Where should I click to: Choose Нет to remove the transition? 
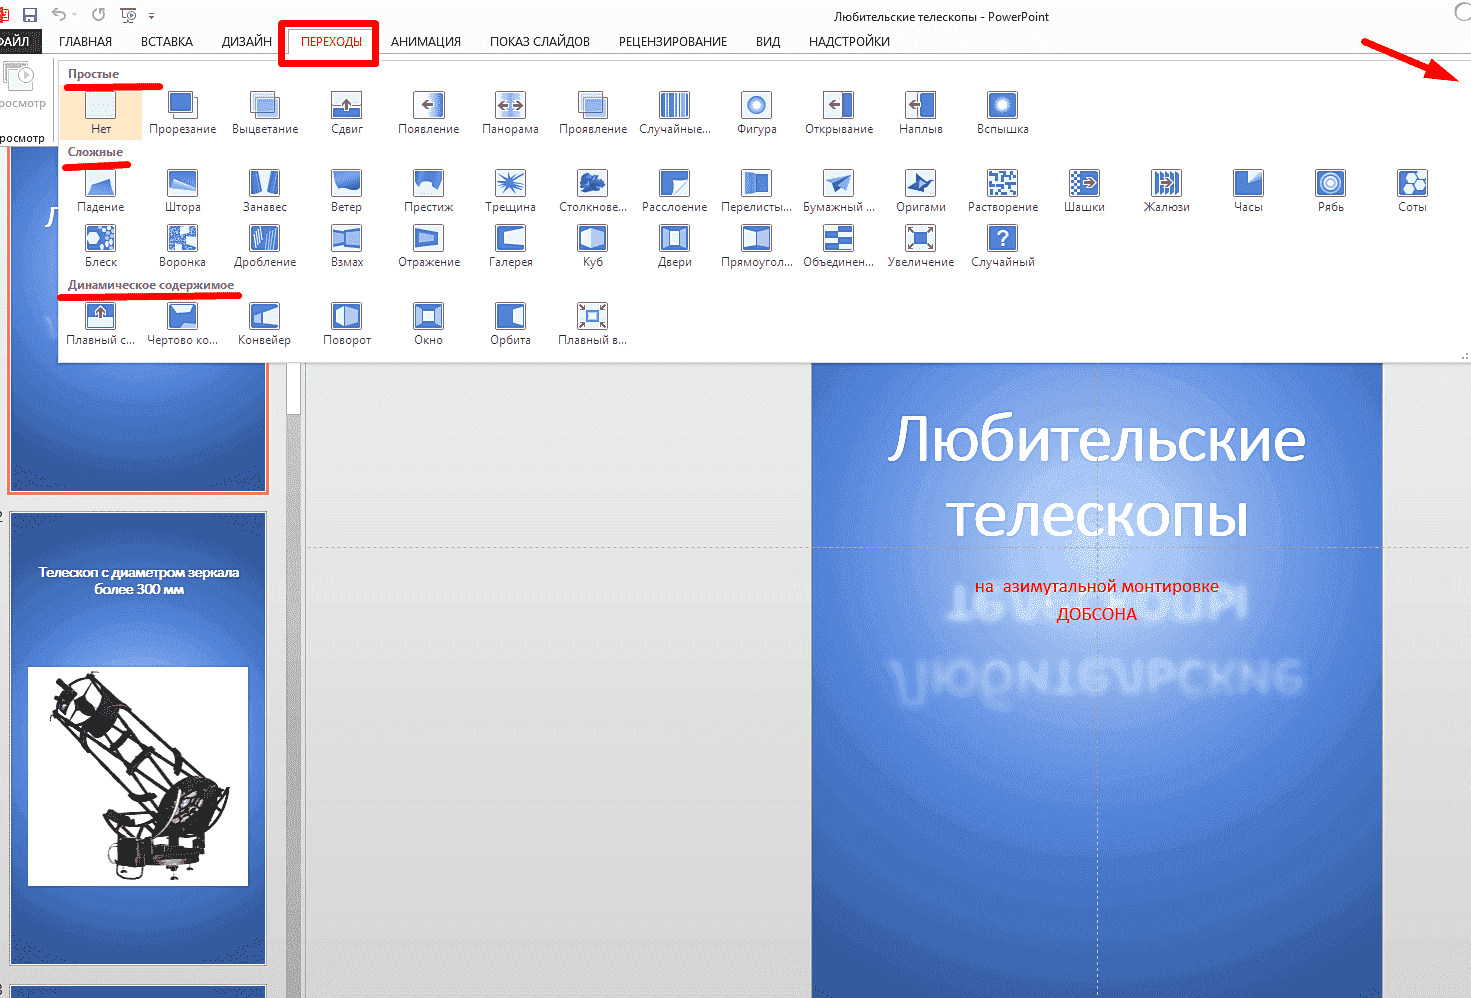pos(101,112)
